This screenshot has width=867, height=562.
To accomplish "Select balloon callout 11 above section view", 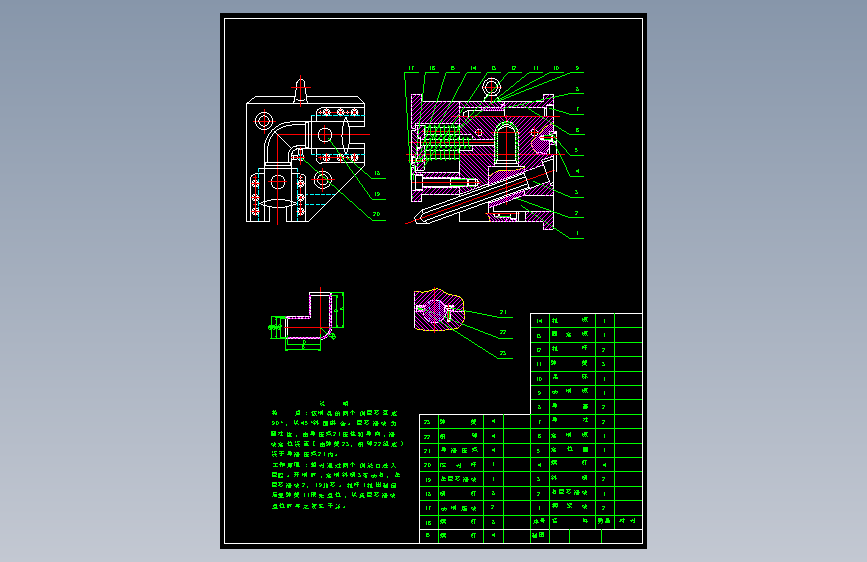I will (536, 69).
